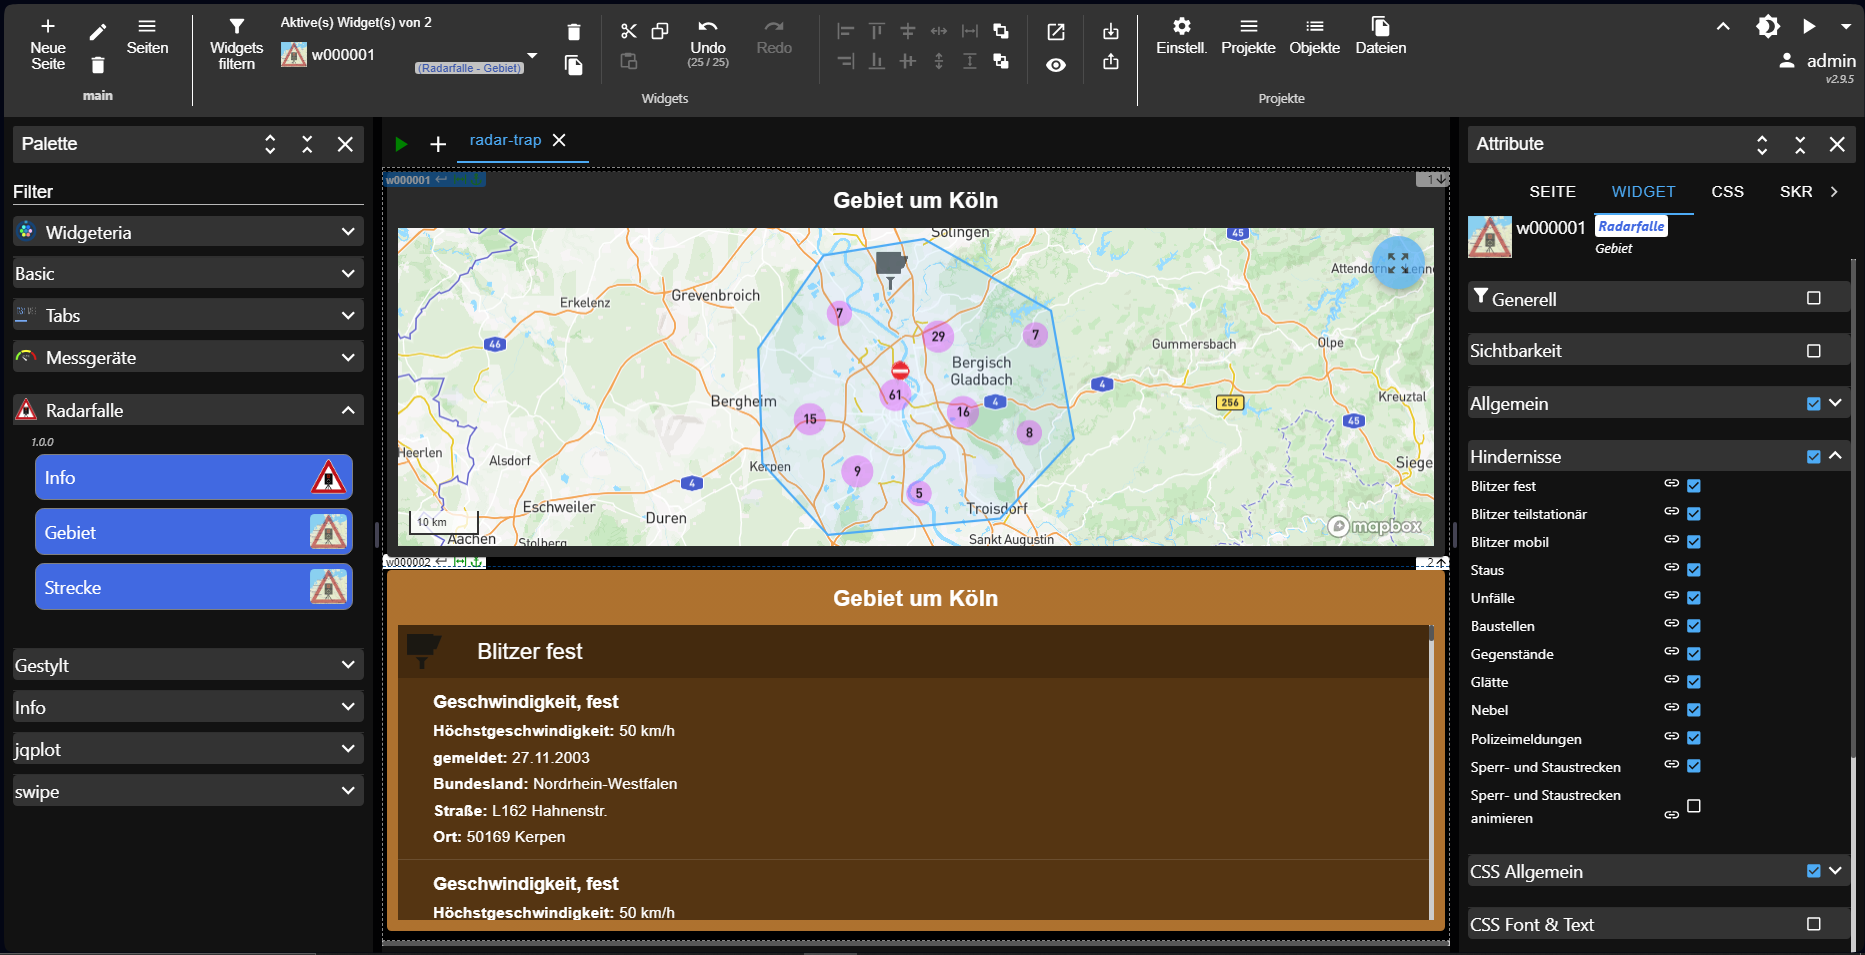
Task: Open the widget in new window icon
Action: tap(1056, 32)
